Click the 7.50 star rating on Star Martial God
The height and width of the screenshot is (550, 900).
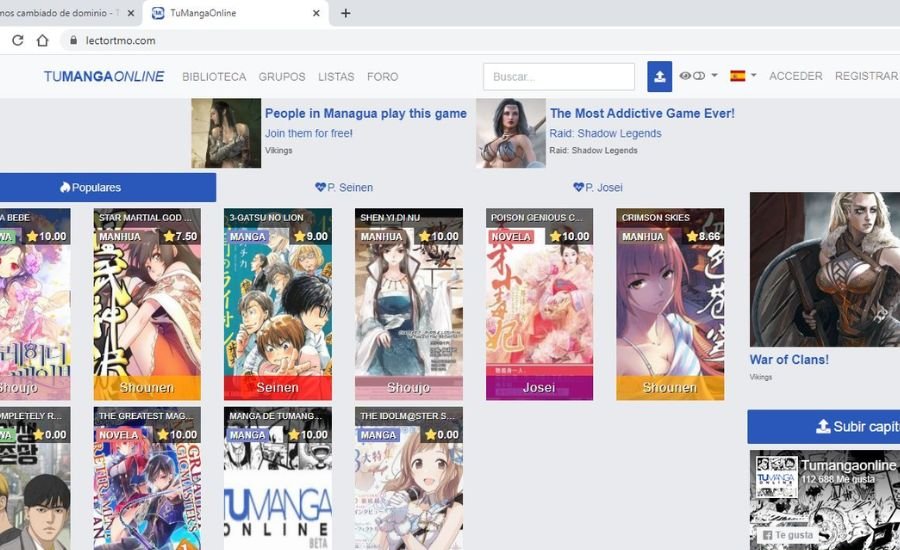coord(180,236)
